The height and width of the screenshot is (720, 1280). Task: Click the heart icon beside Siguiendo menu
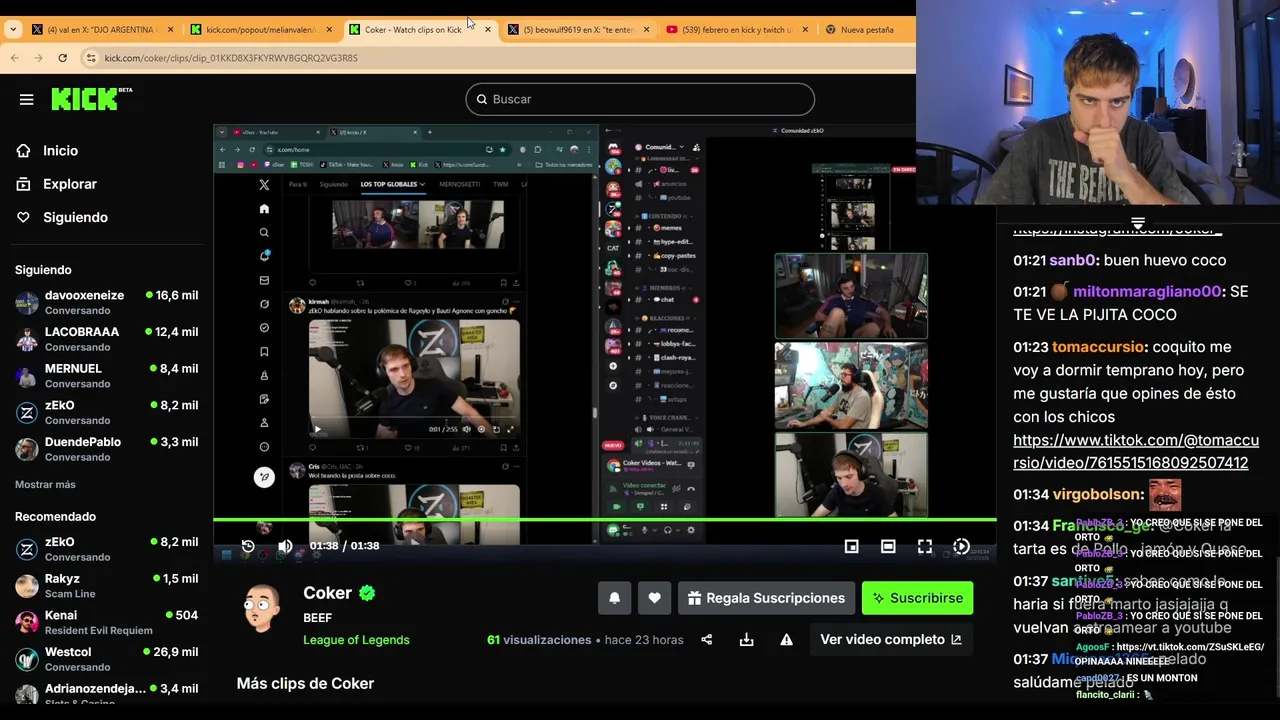coord(23,217)
